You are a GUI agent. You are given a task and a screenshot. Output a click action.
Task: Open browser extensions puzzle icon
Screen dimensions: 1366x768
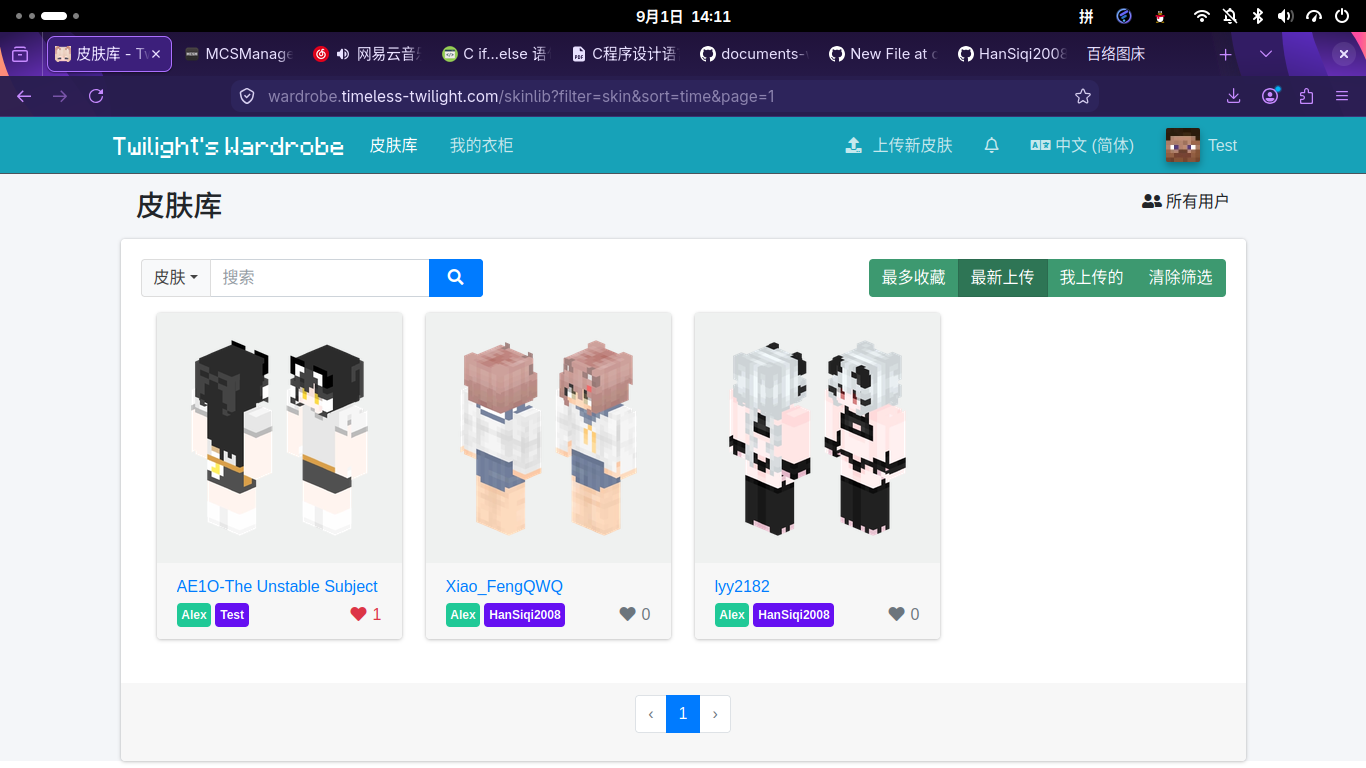click(x=1306, y=97)
